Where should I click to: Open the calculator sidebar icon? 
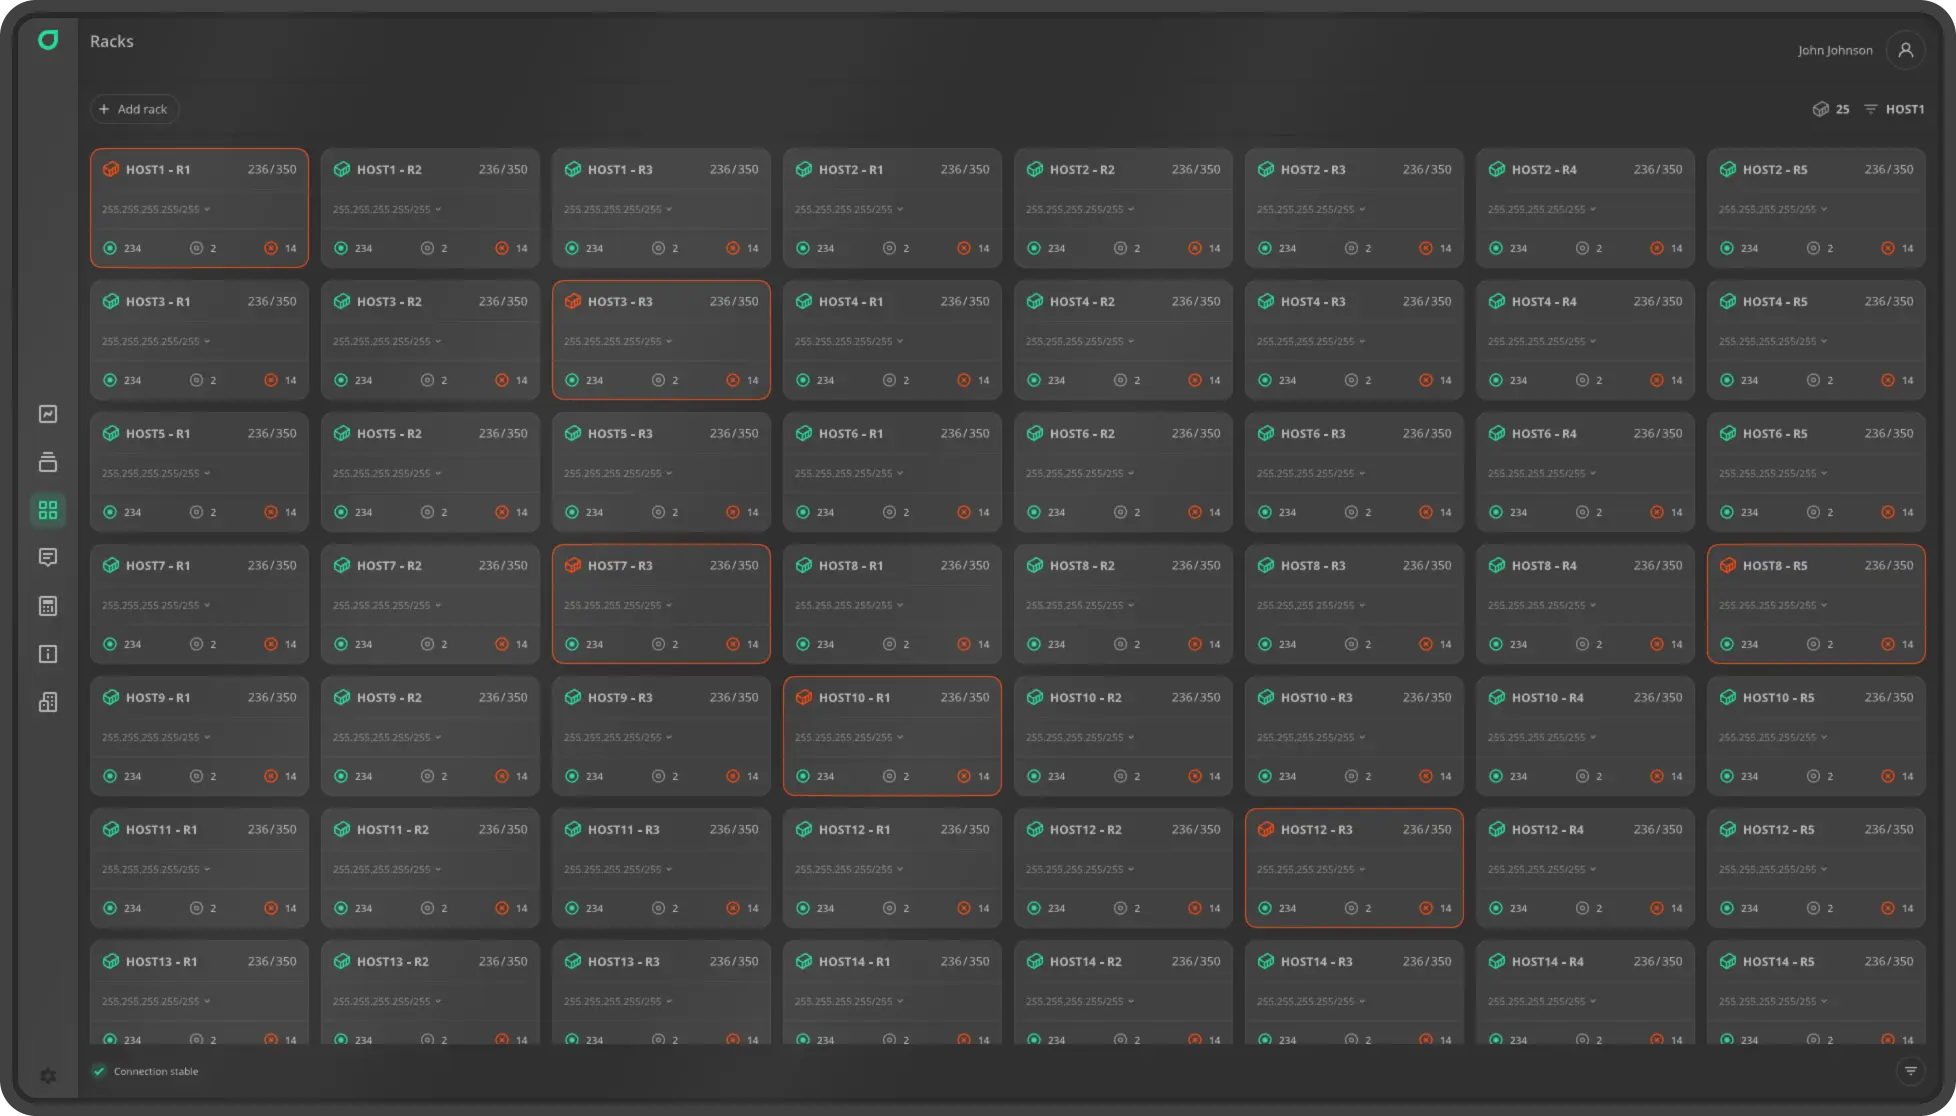click(x=48, y=606)
